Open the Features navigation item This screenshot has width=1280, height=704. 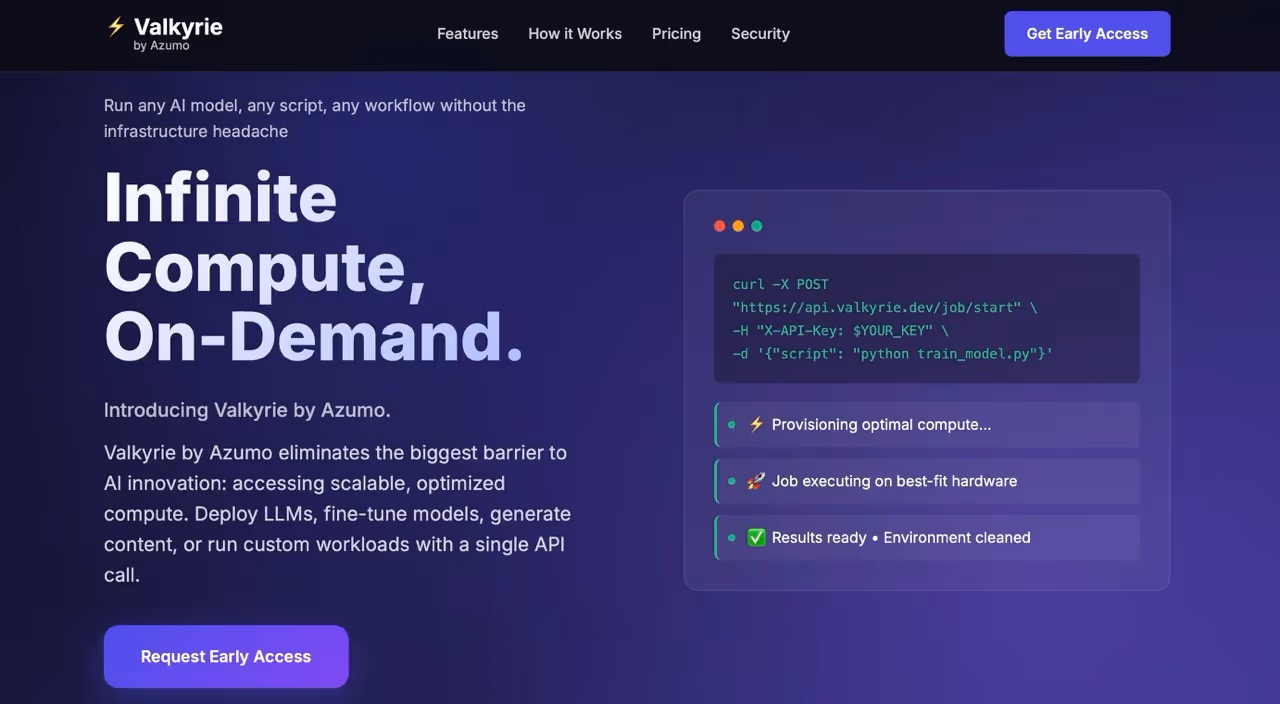(467, 33)
